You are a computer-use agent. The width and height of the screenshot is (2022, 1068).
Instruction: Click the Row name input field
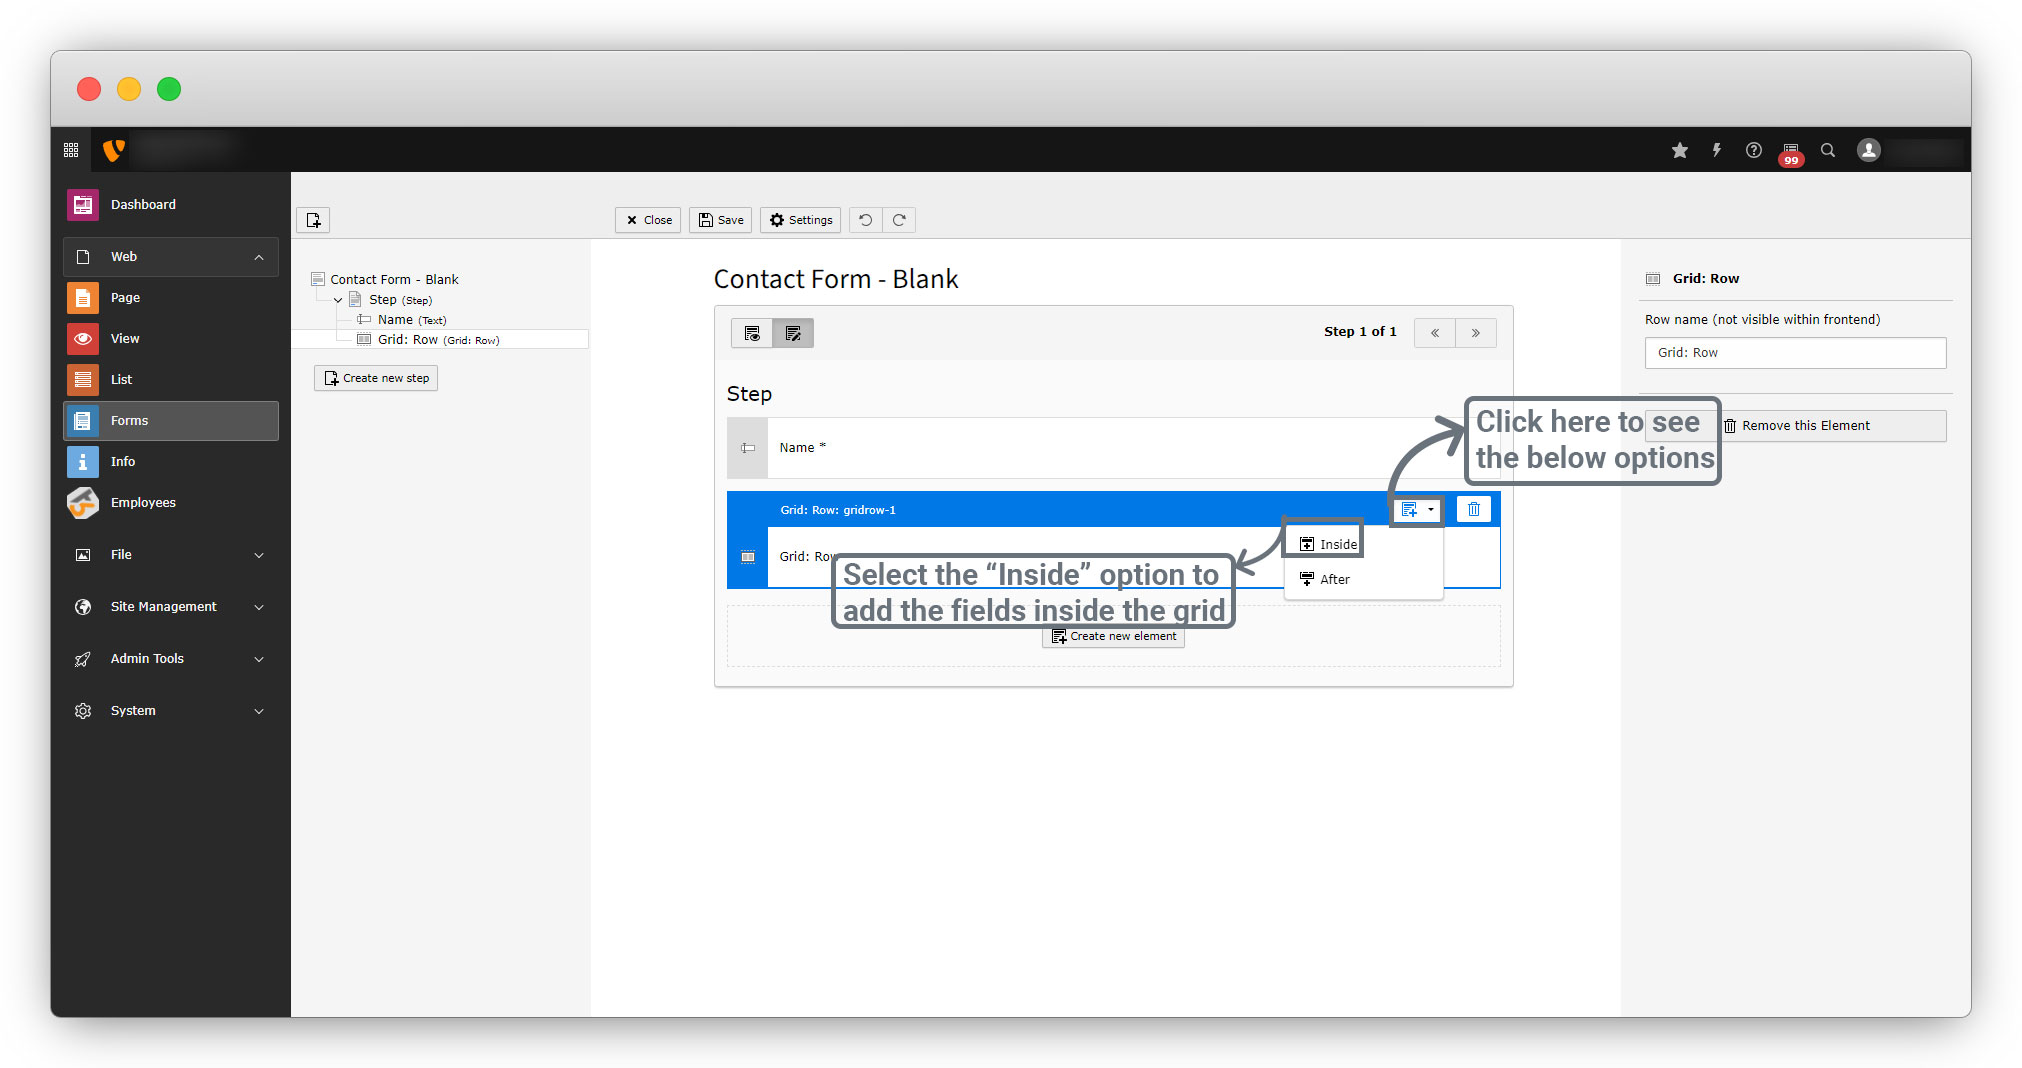(x=1794, y=353)
